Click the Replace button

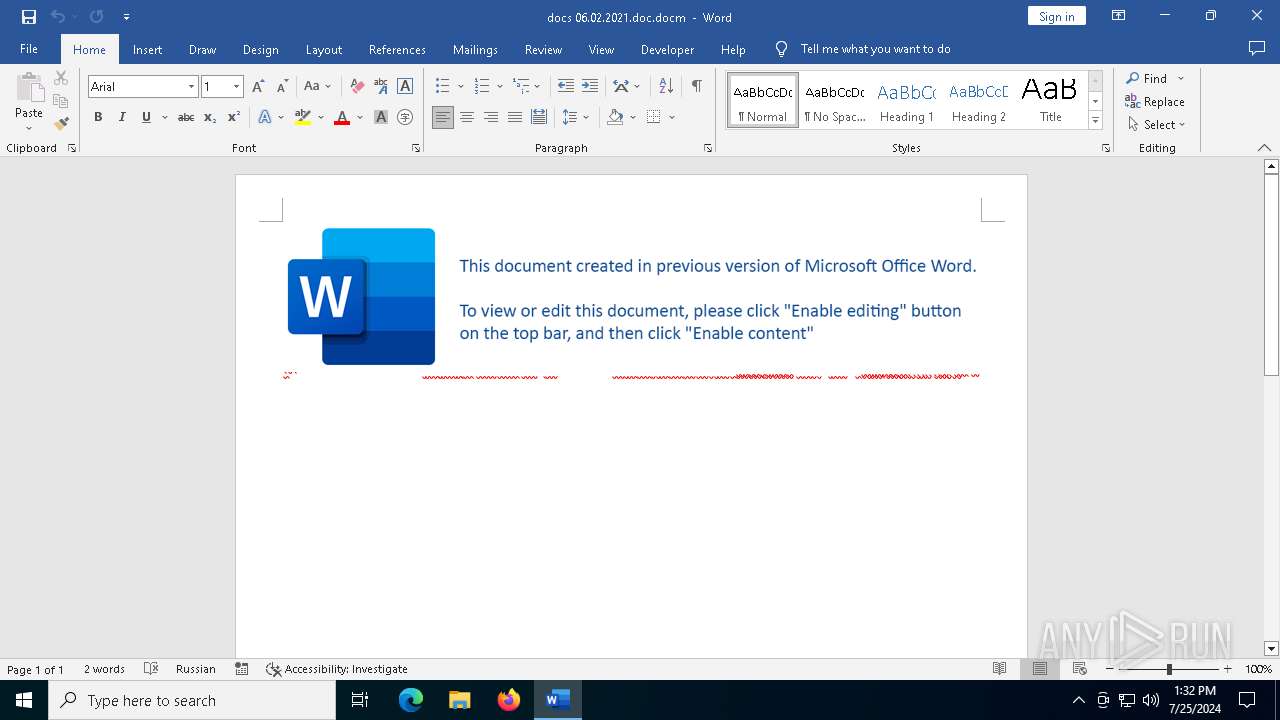tap(1155, 102)
